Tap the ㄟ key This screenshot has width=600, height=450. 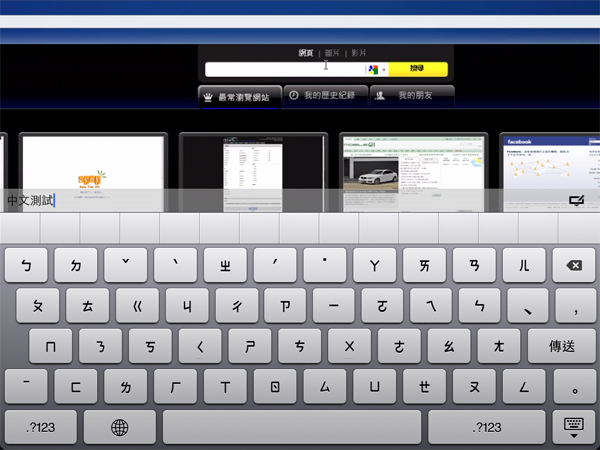click(x=430, y=306)
